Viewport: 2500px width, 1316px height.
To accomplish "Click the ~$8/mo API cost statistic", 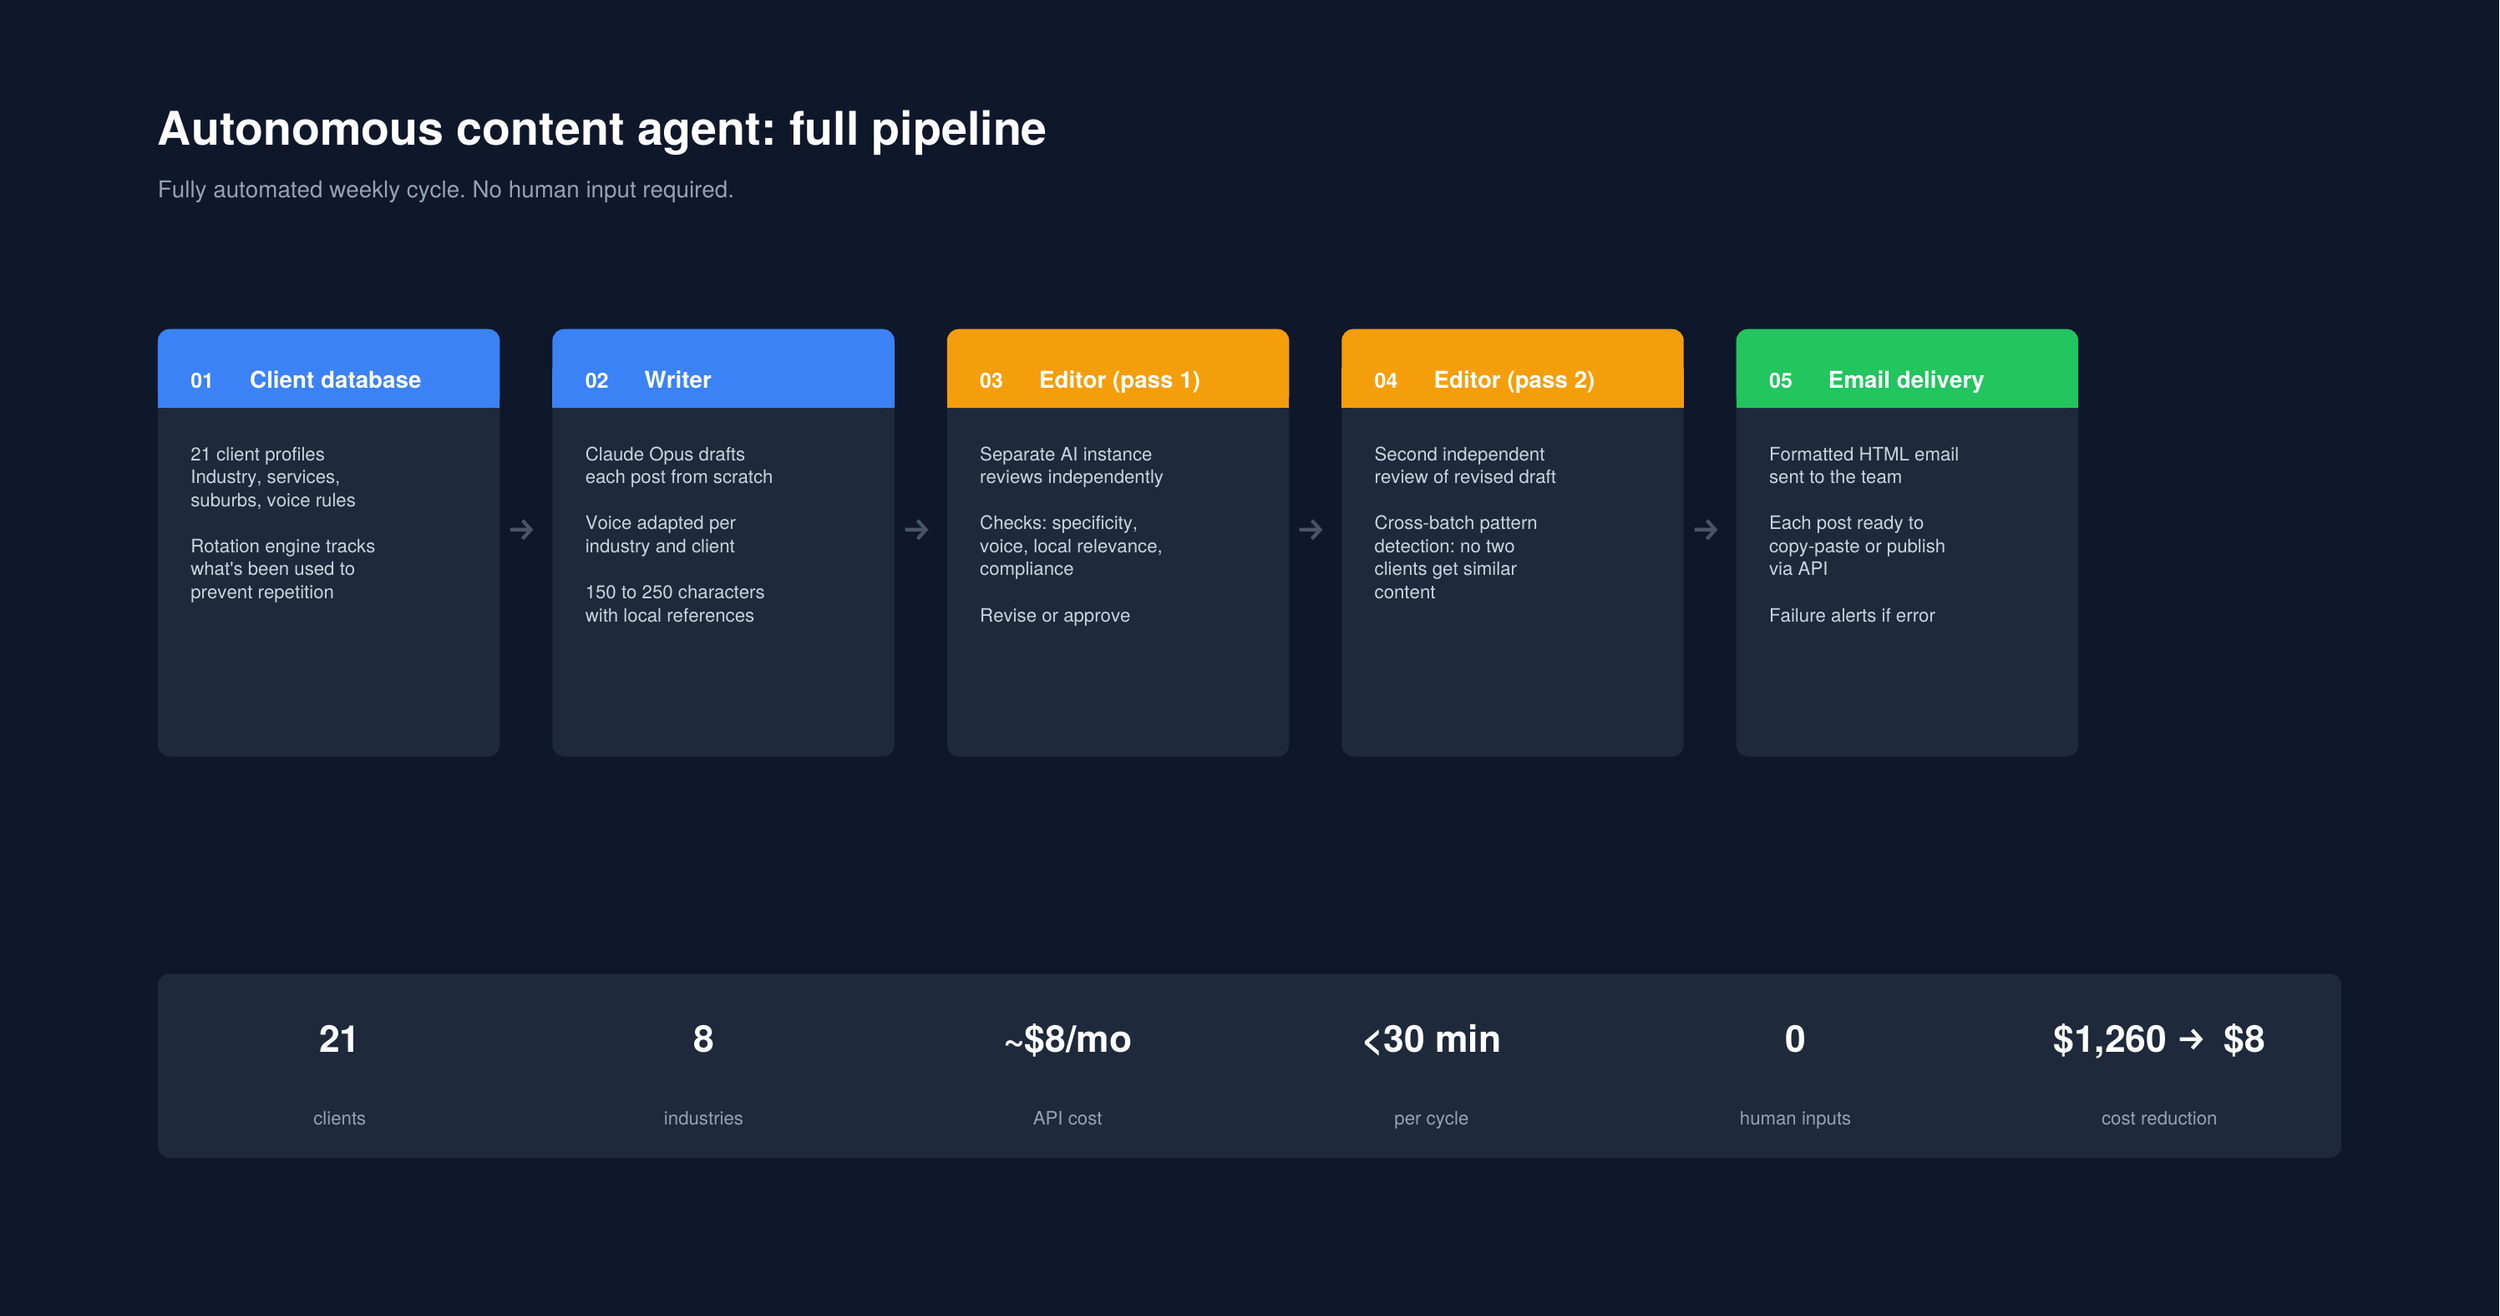I will [x=1067, y=1072].
